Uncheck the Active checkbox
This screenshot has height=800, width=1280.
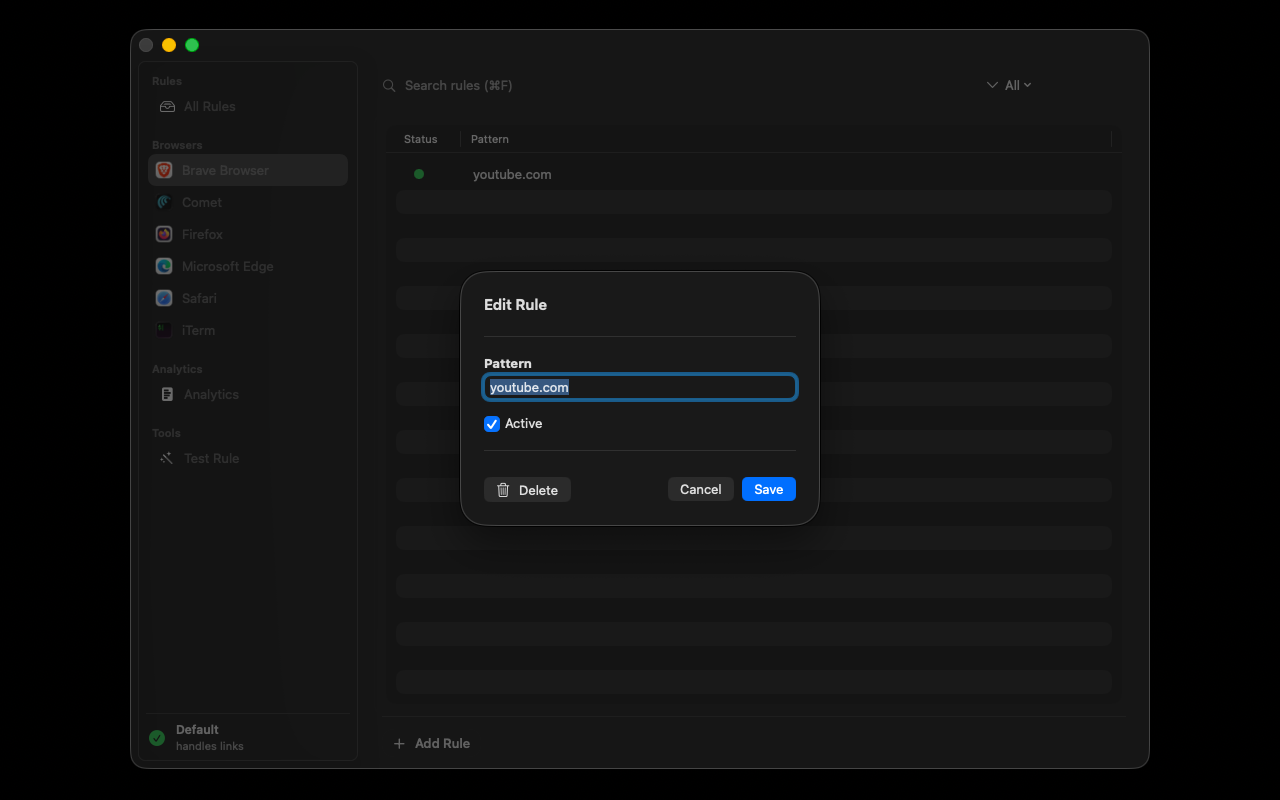tap(492, 424)
